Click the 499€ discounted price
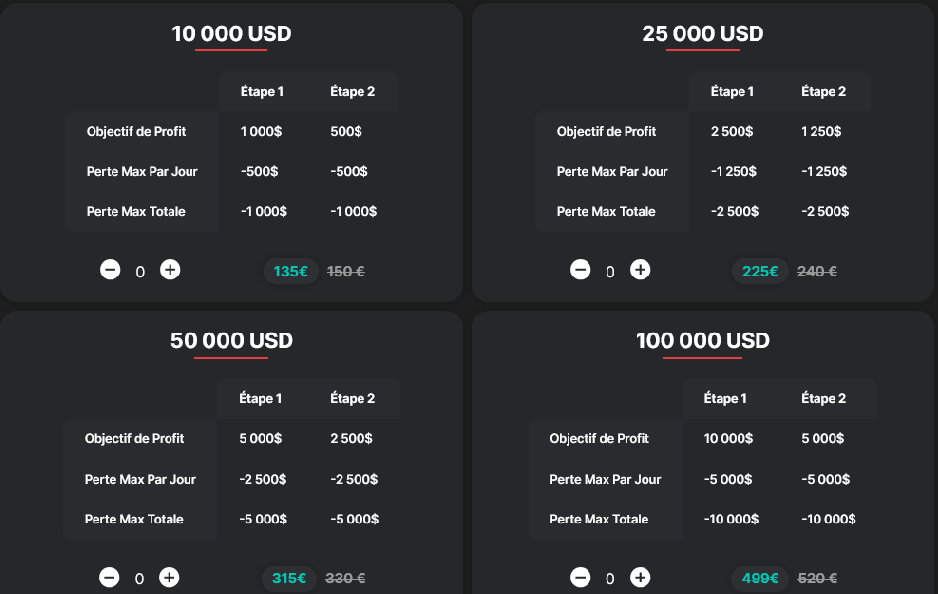The image size is (938, 594). [x=760, y=578]
